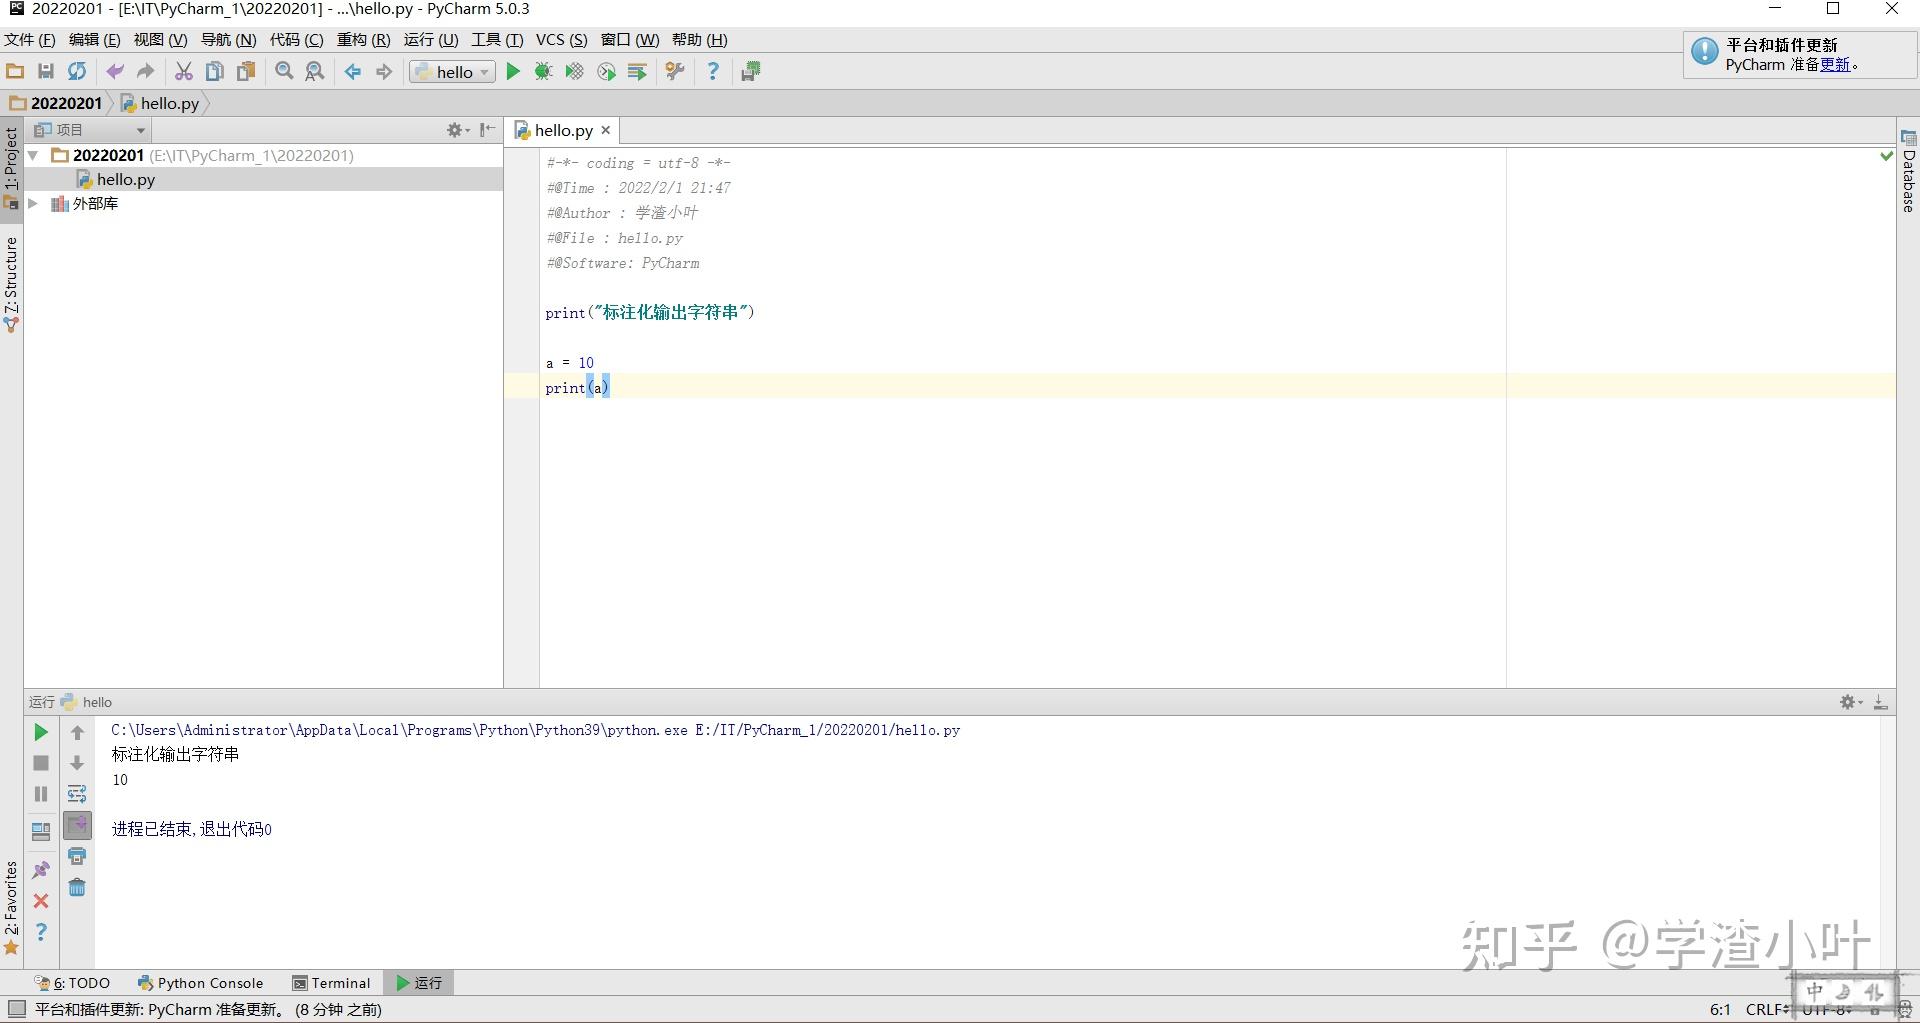Click the green Run button in toolbar
The width and height of the screenshot is (1920, 1023).
coord(513,71)
